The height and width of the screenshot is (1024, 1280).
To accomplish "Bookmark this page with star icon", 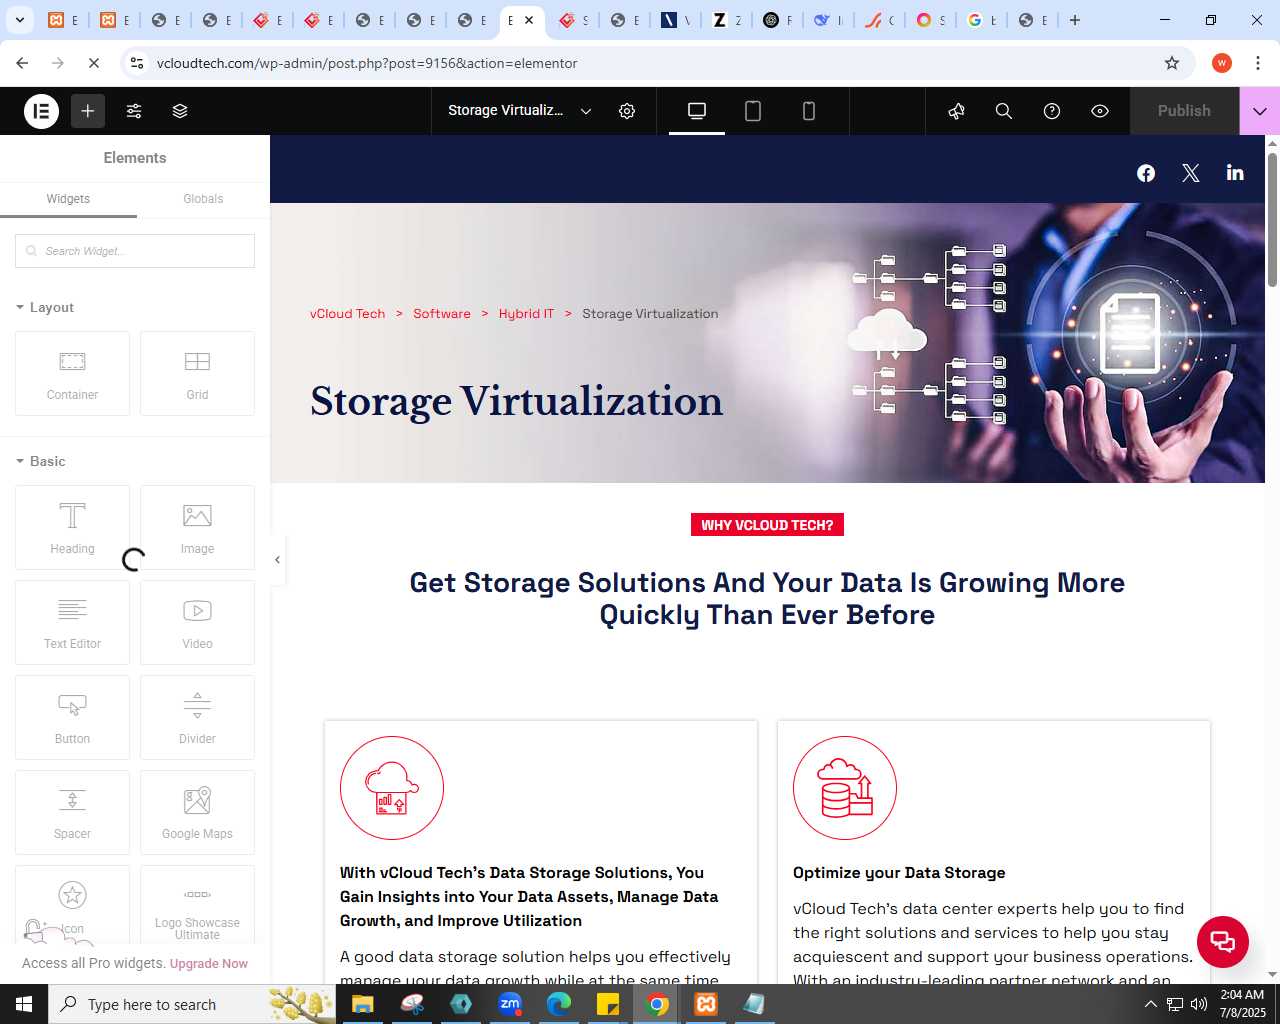I will [1172, 63].
